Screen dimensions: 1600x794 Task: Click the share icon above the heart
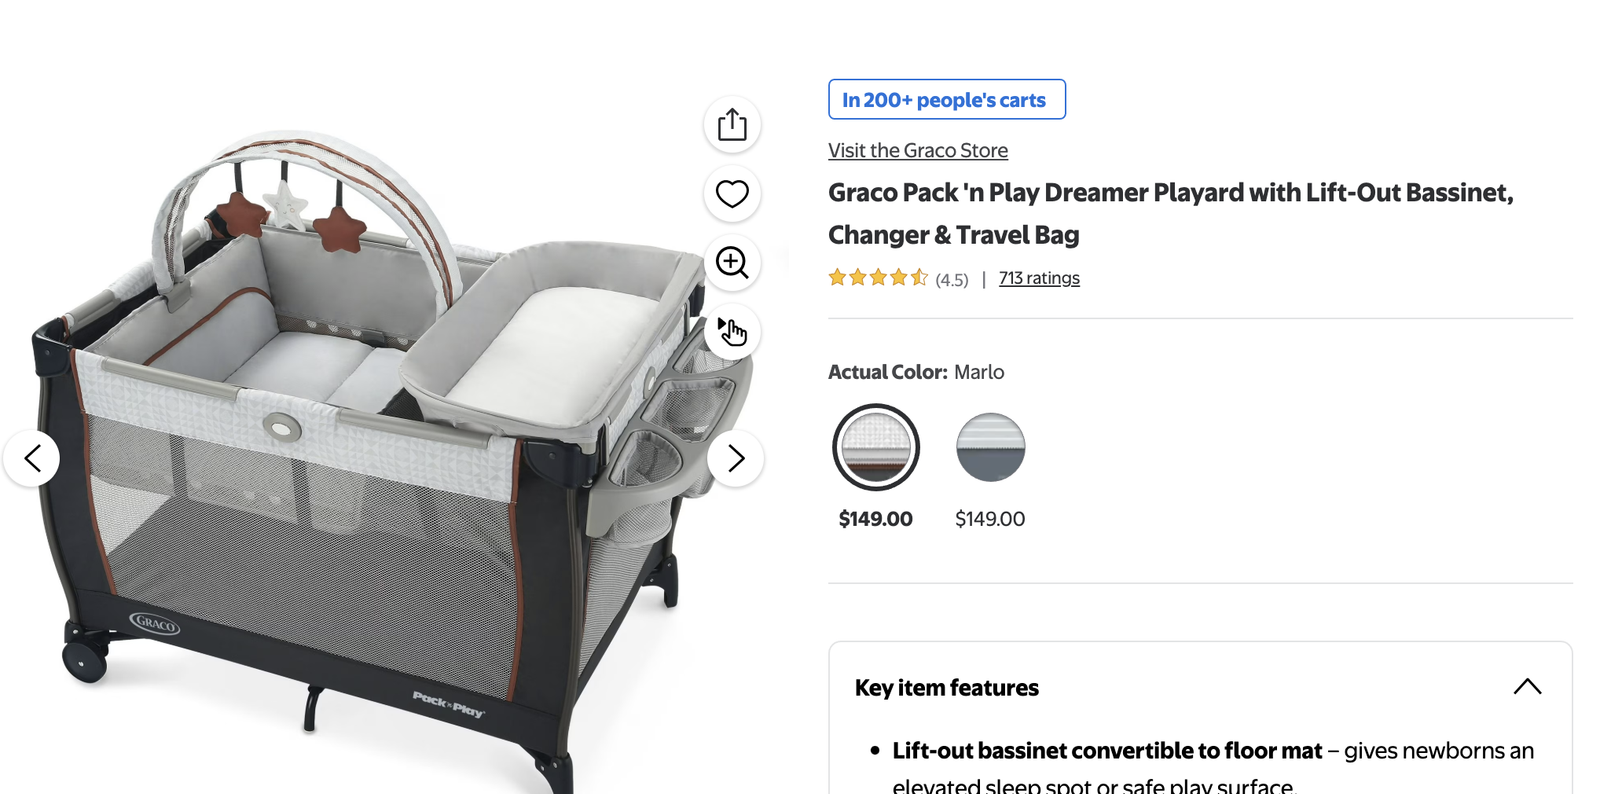point(732,125)
